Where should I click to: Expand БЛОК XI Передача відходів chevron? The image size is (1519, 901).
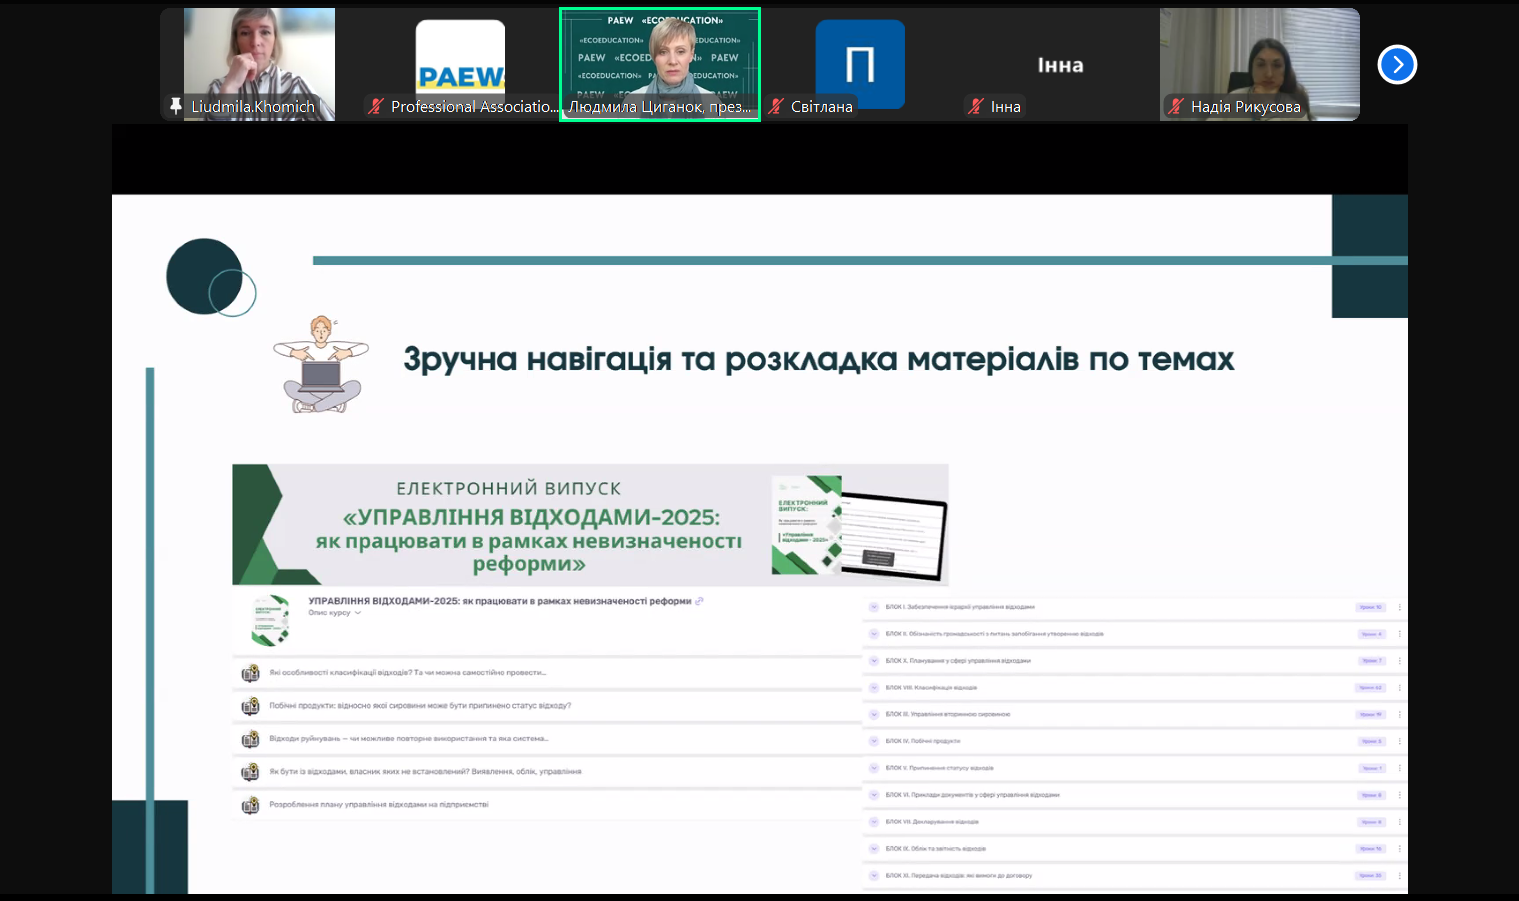point(873,875)
